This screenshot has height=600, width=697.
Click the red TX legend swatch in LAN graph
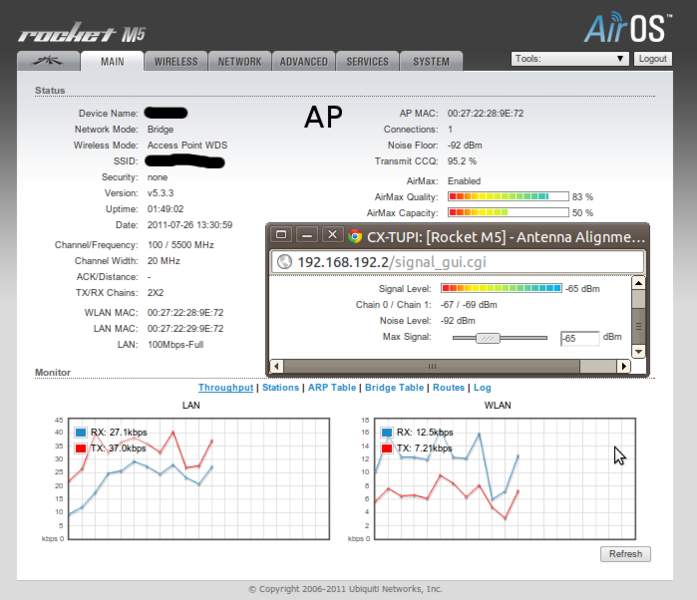(81, 448)
